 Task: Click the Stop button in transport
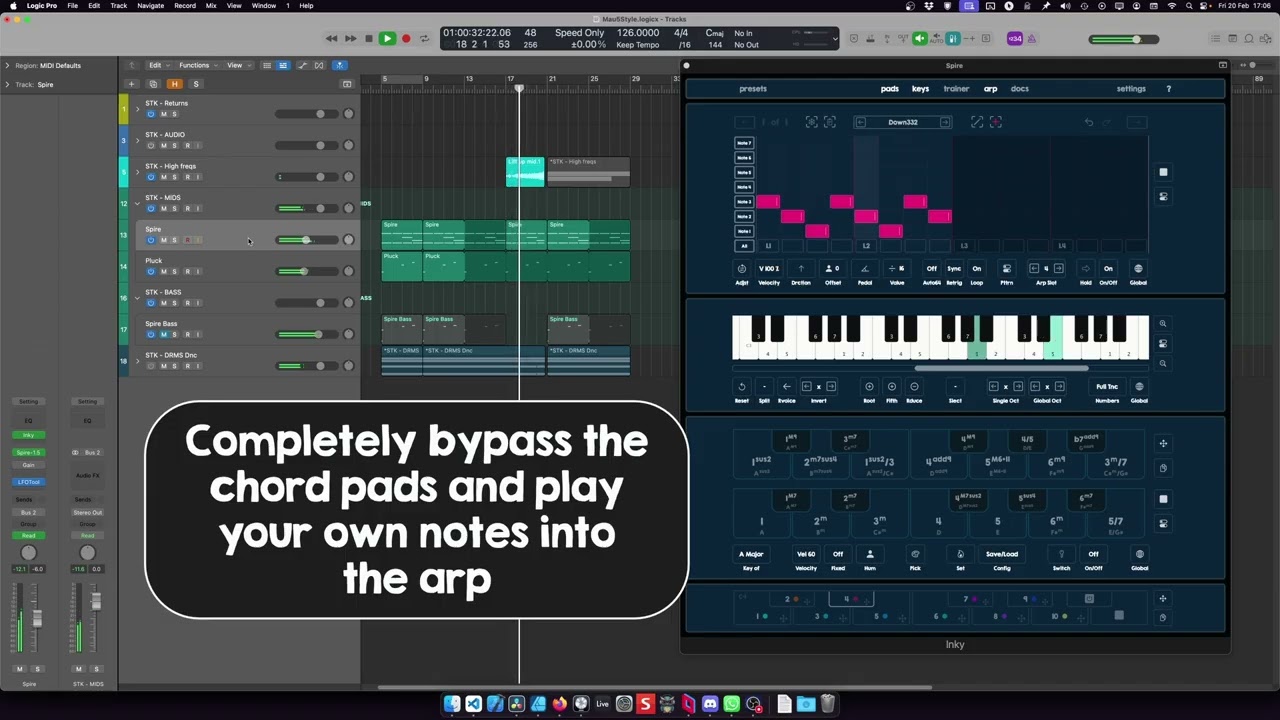(369, 39)
